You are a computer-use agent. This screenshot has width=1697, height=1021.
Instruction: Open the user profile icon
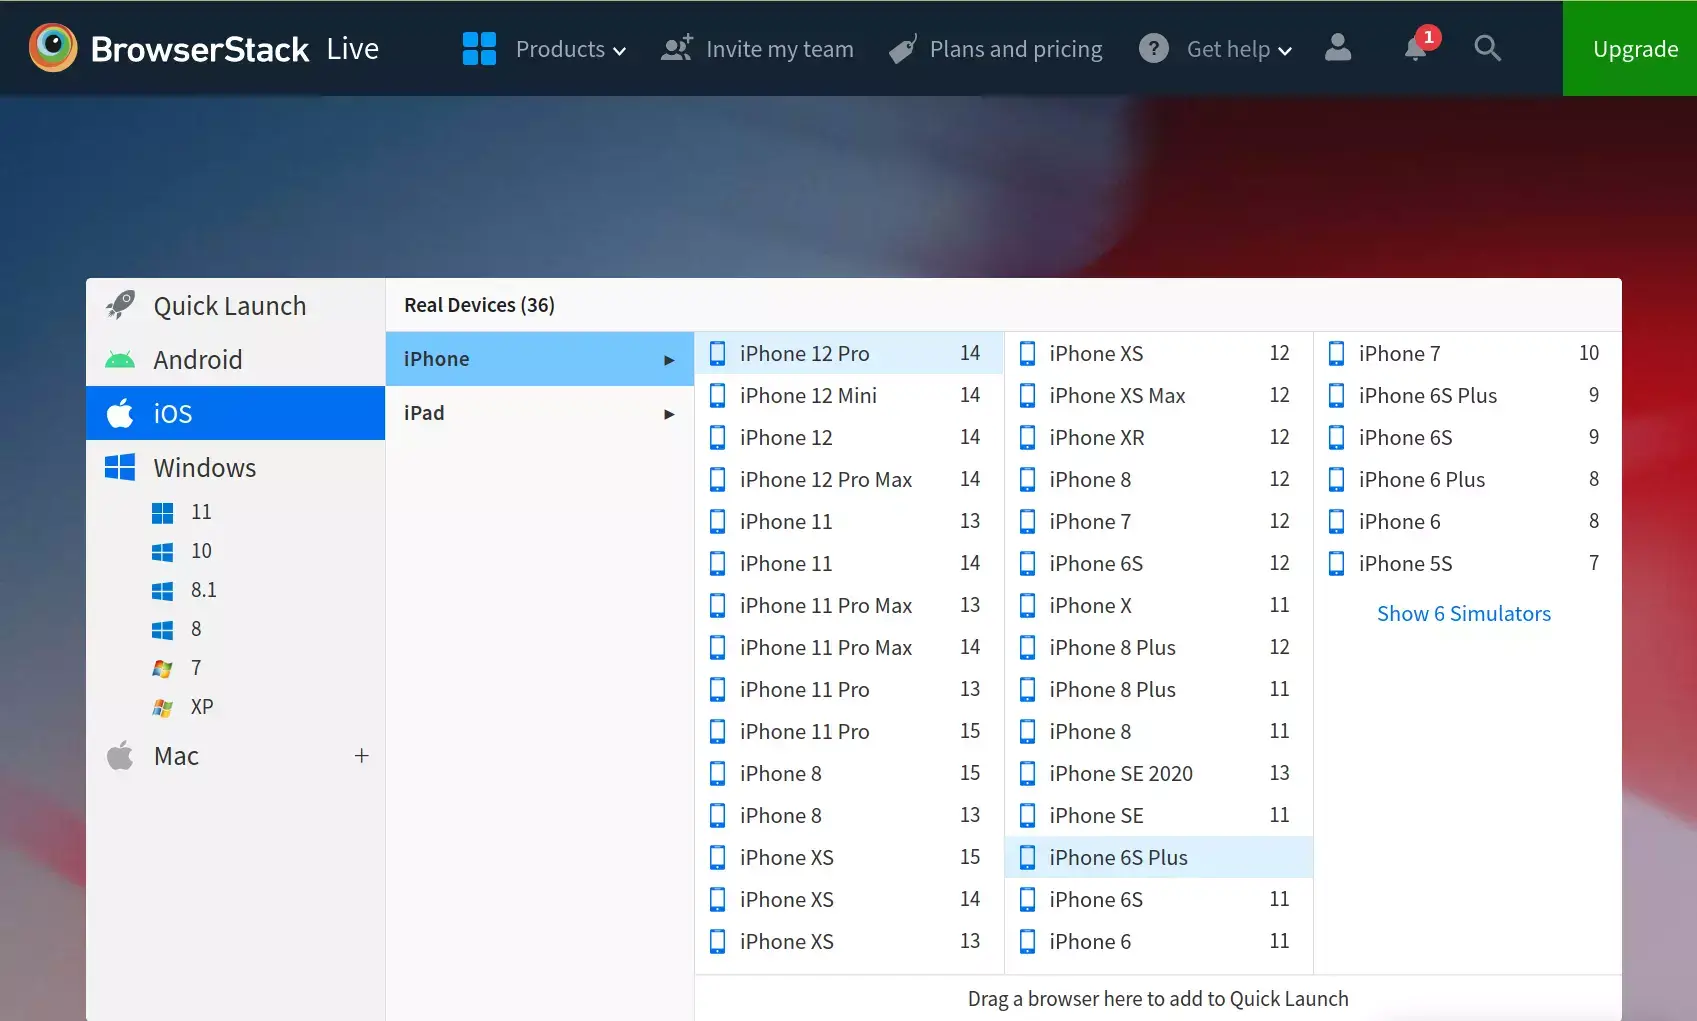pyautogui.click(x=1338, y=48)
